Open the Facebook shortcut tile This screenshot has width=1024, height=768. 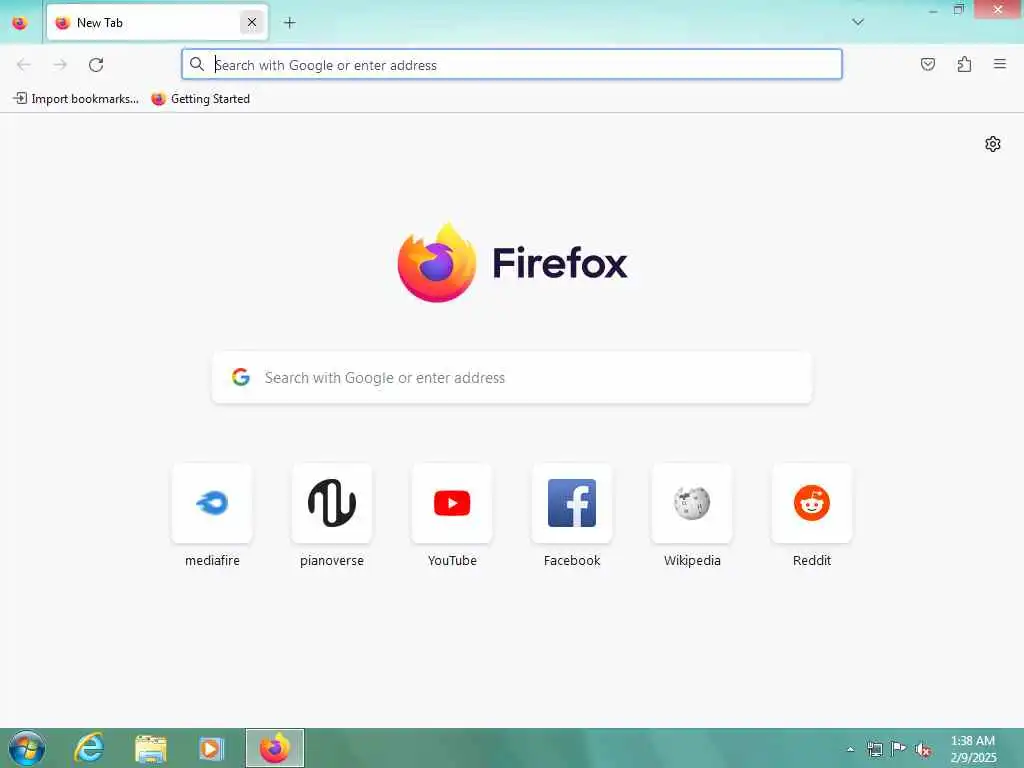point(572,503)
